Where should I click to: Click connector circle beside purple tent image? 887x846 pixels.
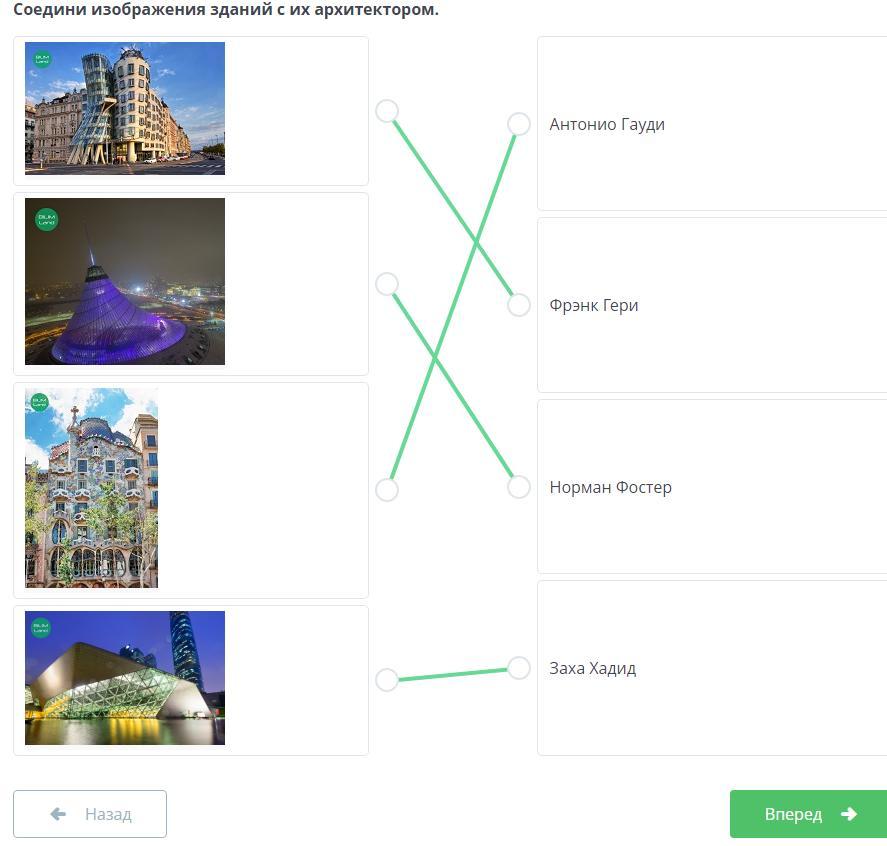pyautogui.click(x=387, y=284)
